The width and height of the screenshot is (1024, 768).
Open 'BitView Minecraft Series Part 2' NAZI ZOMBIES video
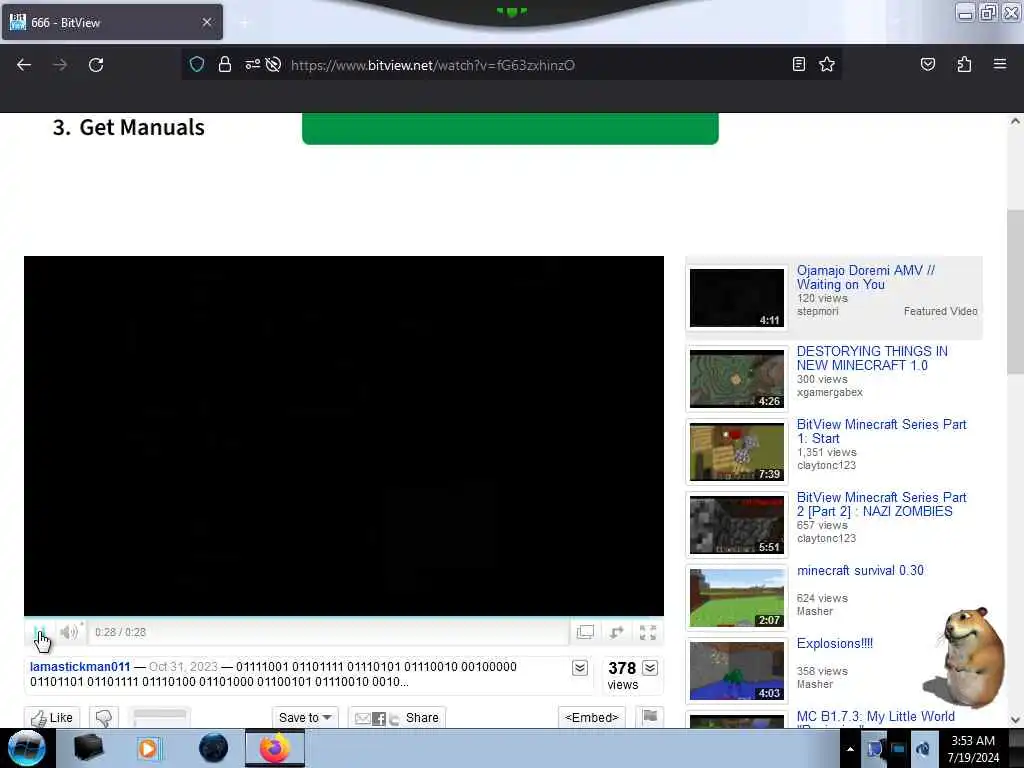click(881, 504)
